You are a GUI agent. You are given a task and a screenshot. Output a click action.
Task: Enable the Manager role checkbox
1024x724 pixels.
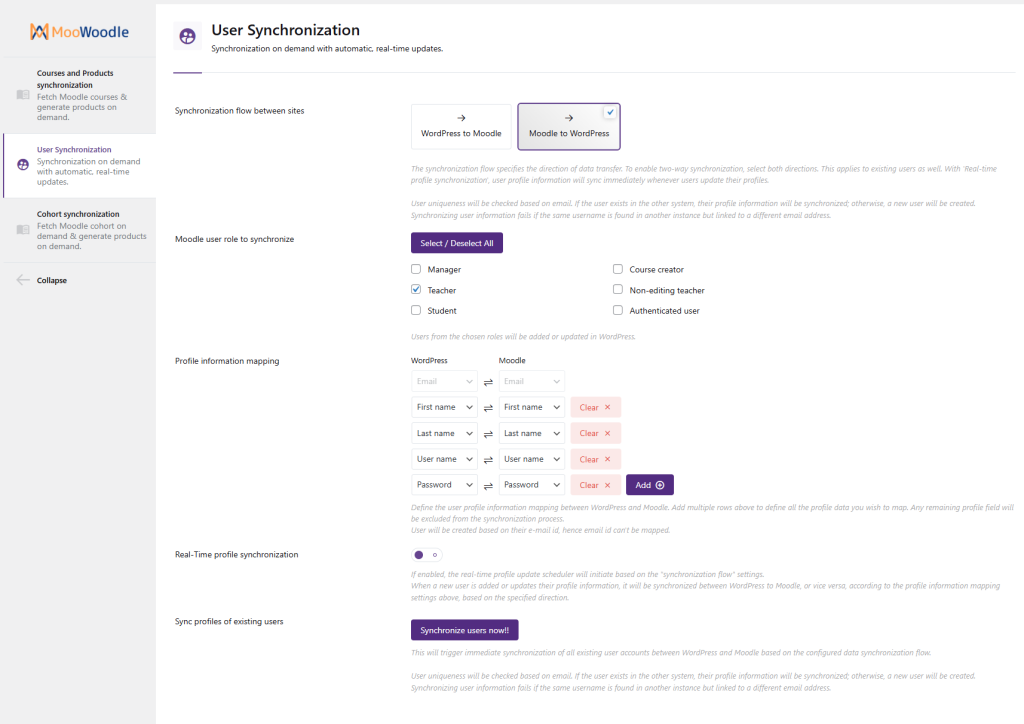point(416,270)
